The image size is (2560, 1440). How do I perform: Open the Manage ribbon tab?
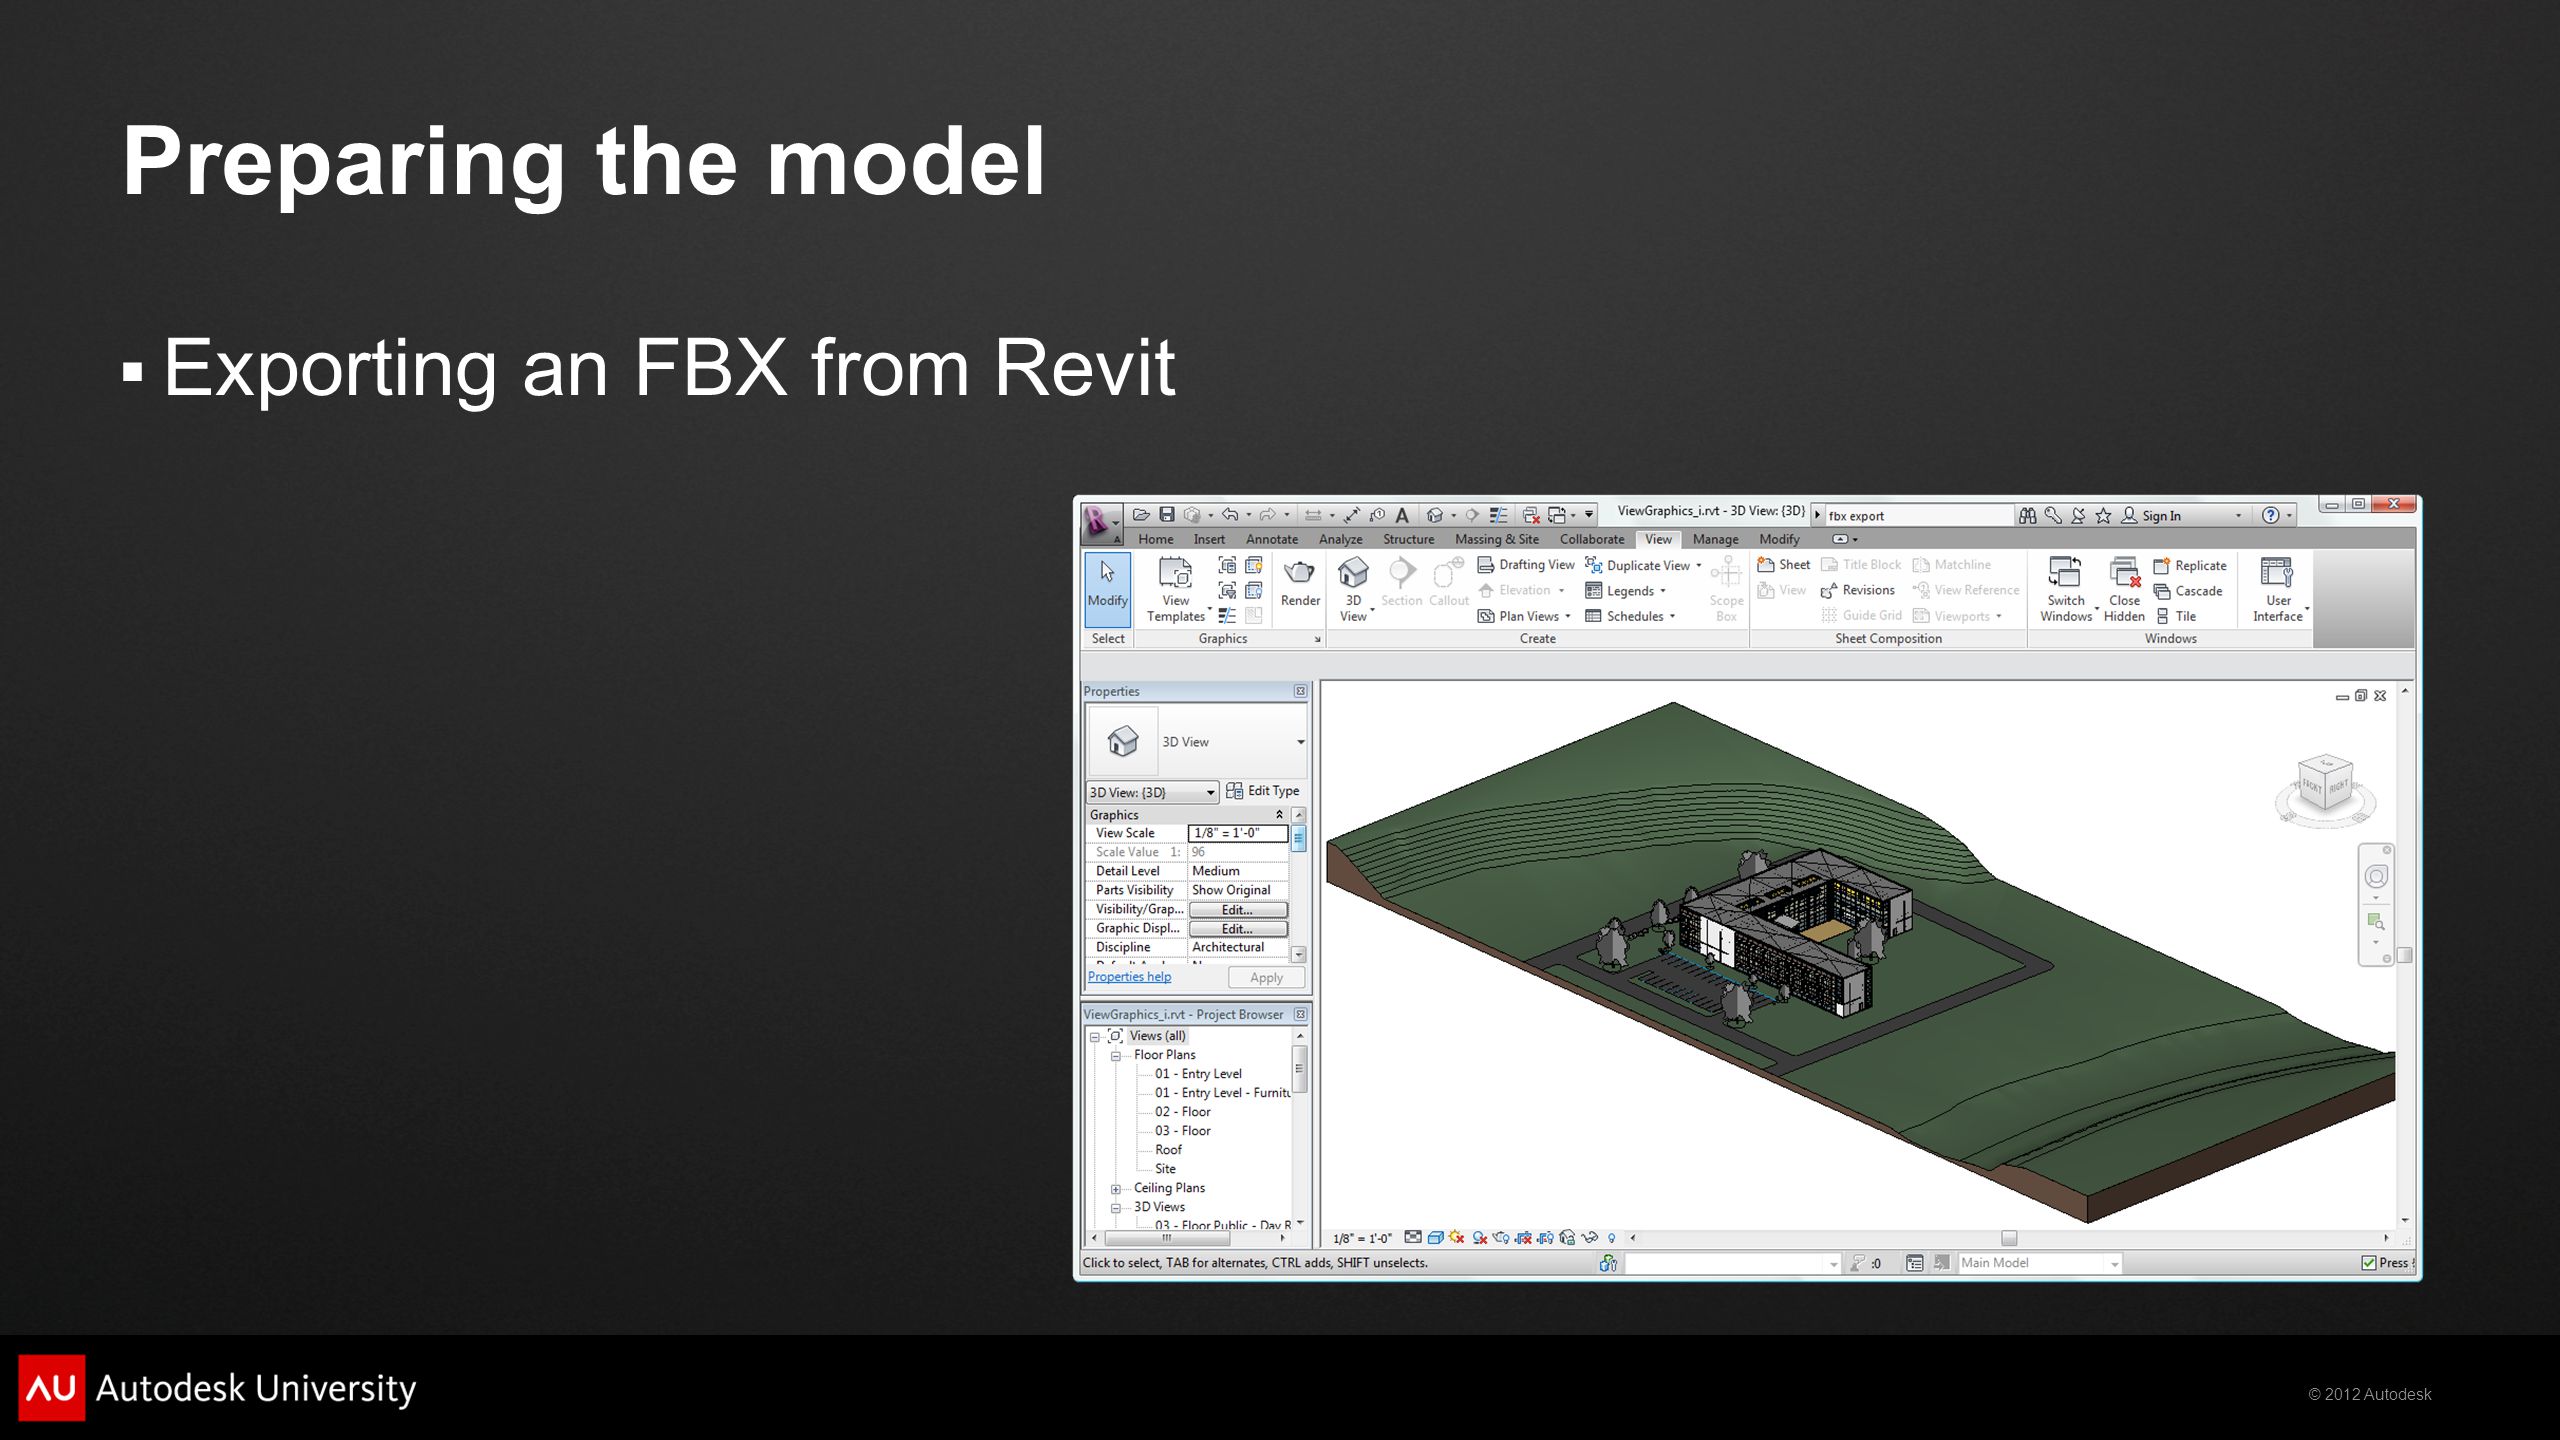[1715, 539]
